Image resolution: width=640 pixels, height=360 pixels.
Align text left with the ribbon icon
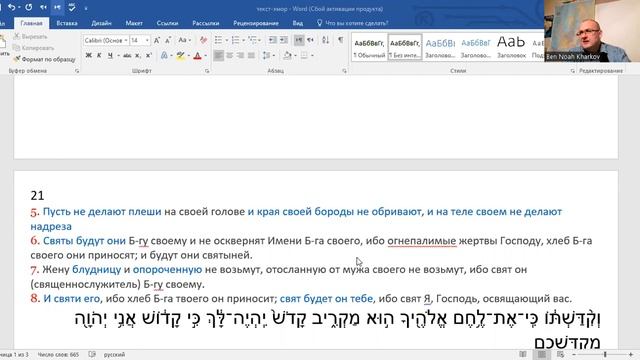point(218,55)
